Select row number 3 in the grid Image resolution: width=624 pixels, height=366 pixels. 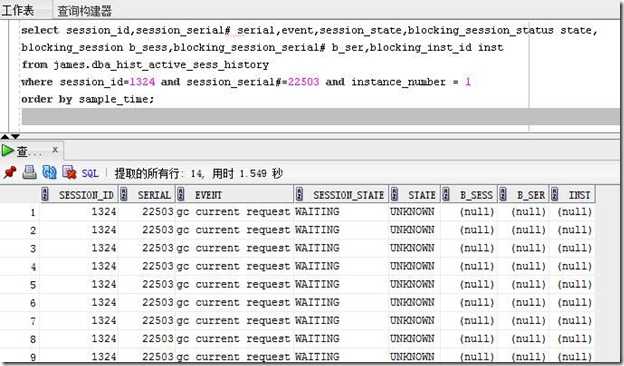click(20, 249)
